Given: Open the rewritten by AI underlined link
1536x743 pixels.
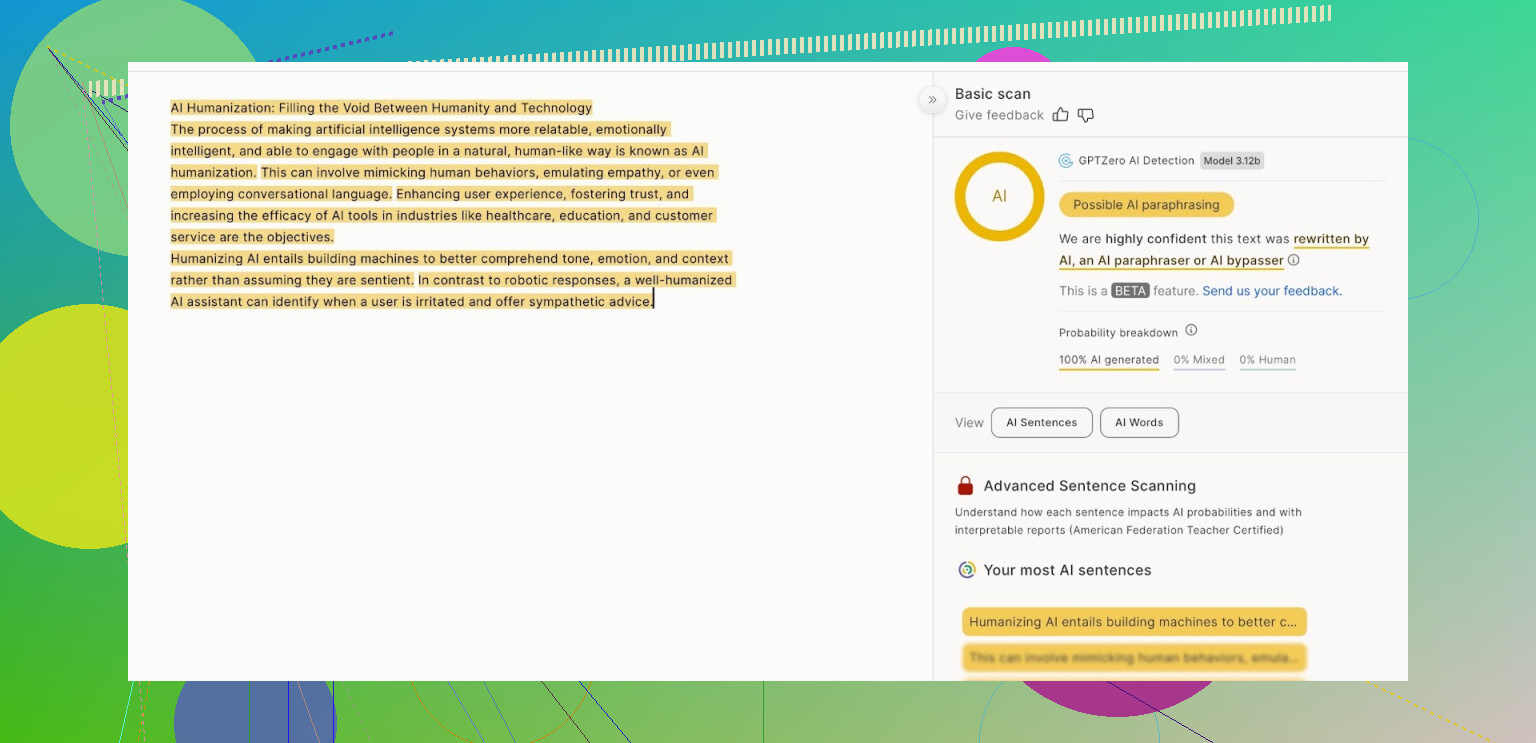Looking at the screenshot, I should coord(1331,240).
